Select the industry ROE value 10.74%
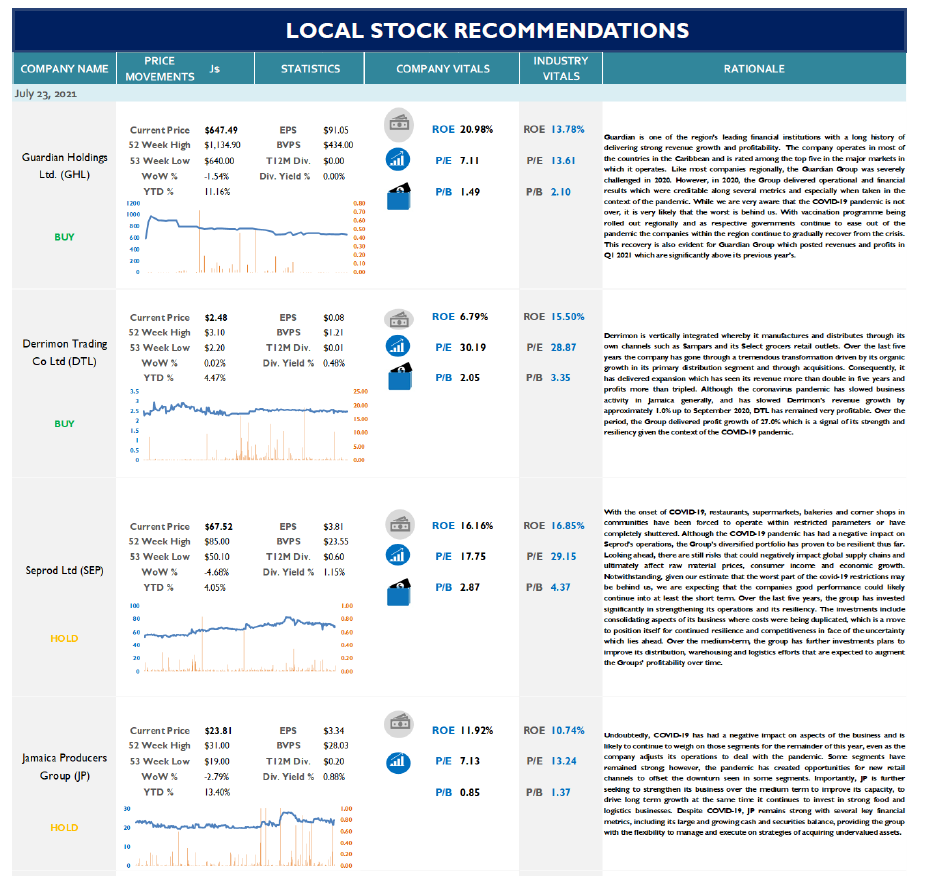 pos(567,730)
